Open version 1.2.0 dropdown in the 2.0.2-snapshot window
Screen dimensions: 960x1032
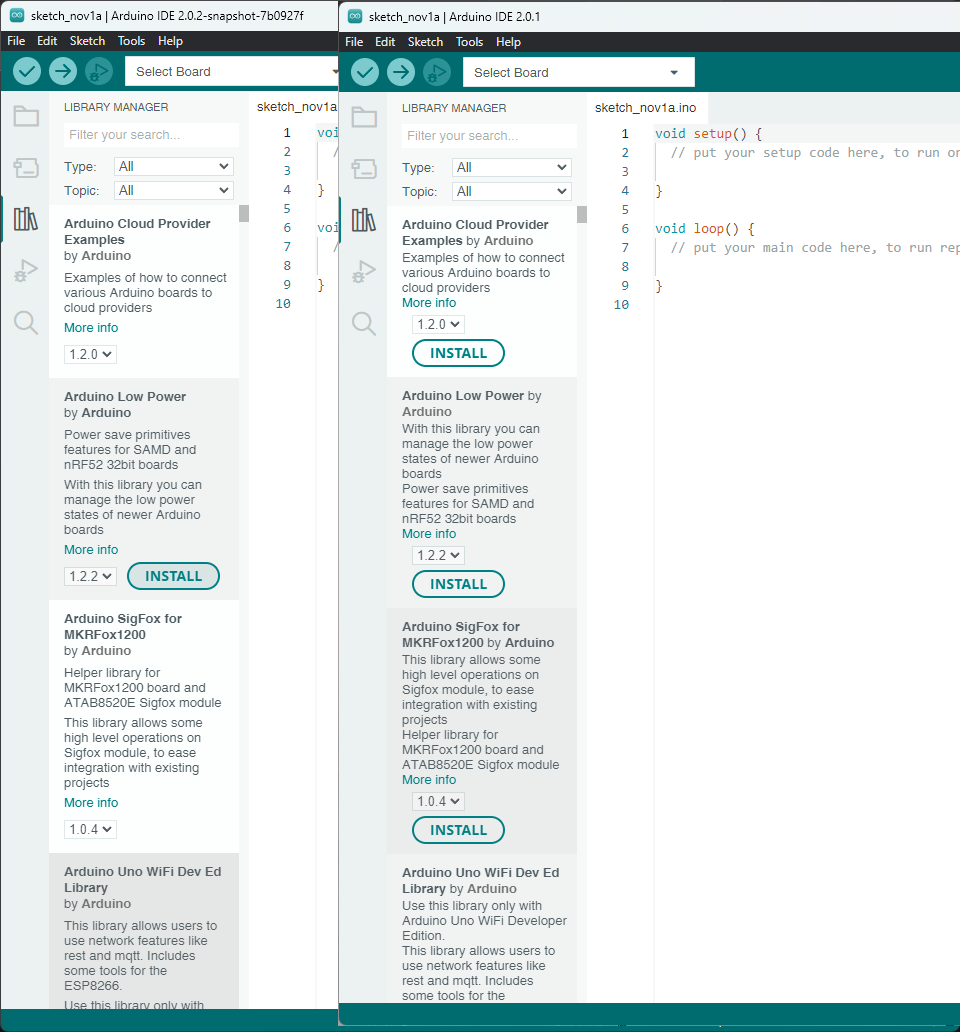[90, 354]
